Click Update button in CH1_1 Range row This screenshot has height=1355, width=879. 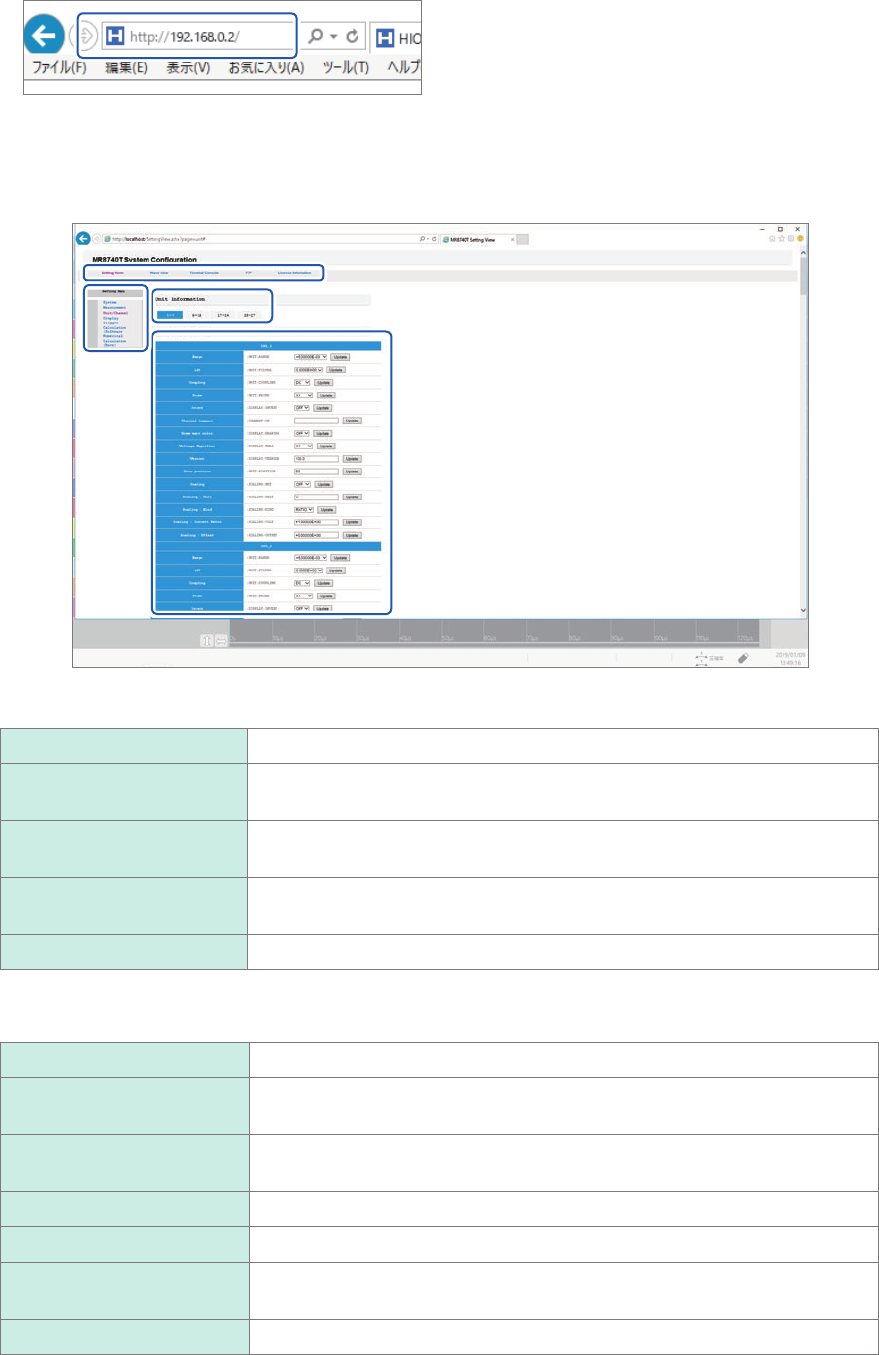coord(340,357)
